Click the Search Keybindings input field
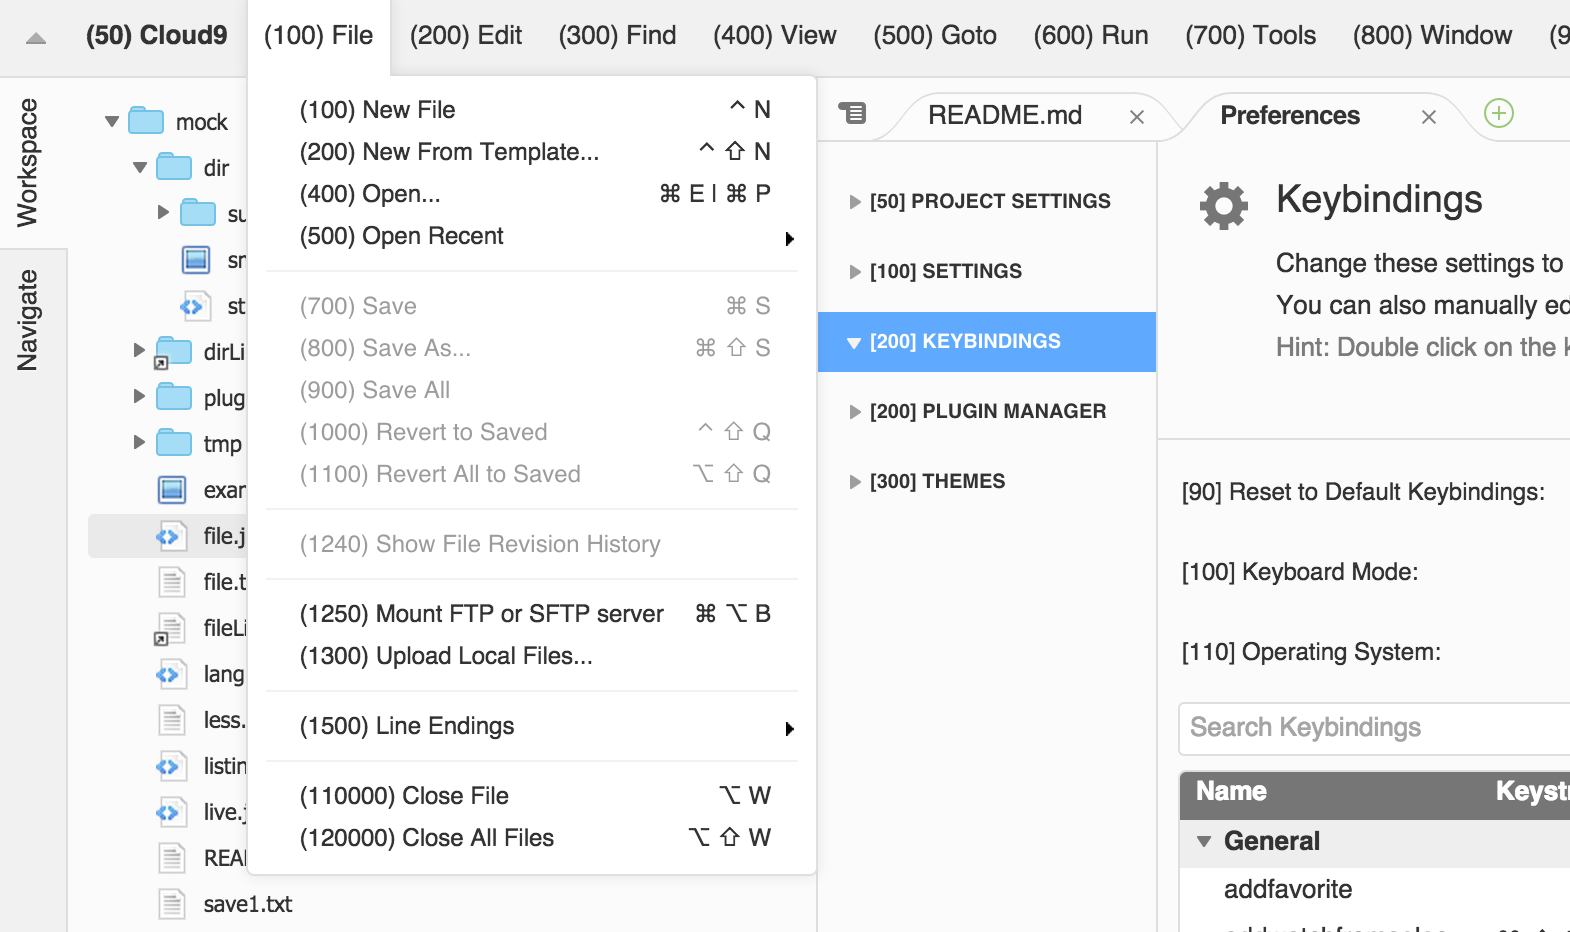The width and height of the screenshot is (1570, 932). click(x=1370, y=728)
